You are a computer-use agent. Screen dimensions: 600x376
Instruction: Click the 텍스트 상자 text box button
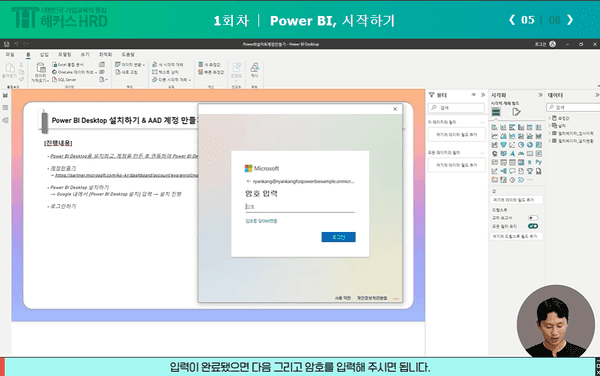165,72
